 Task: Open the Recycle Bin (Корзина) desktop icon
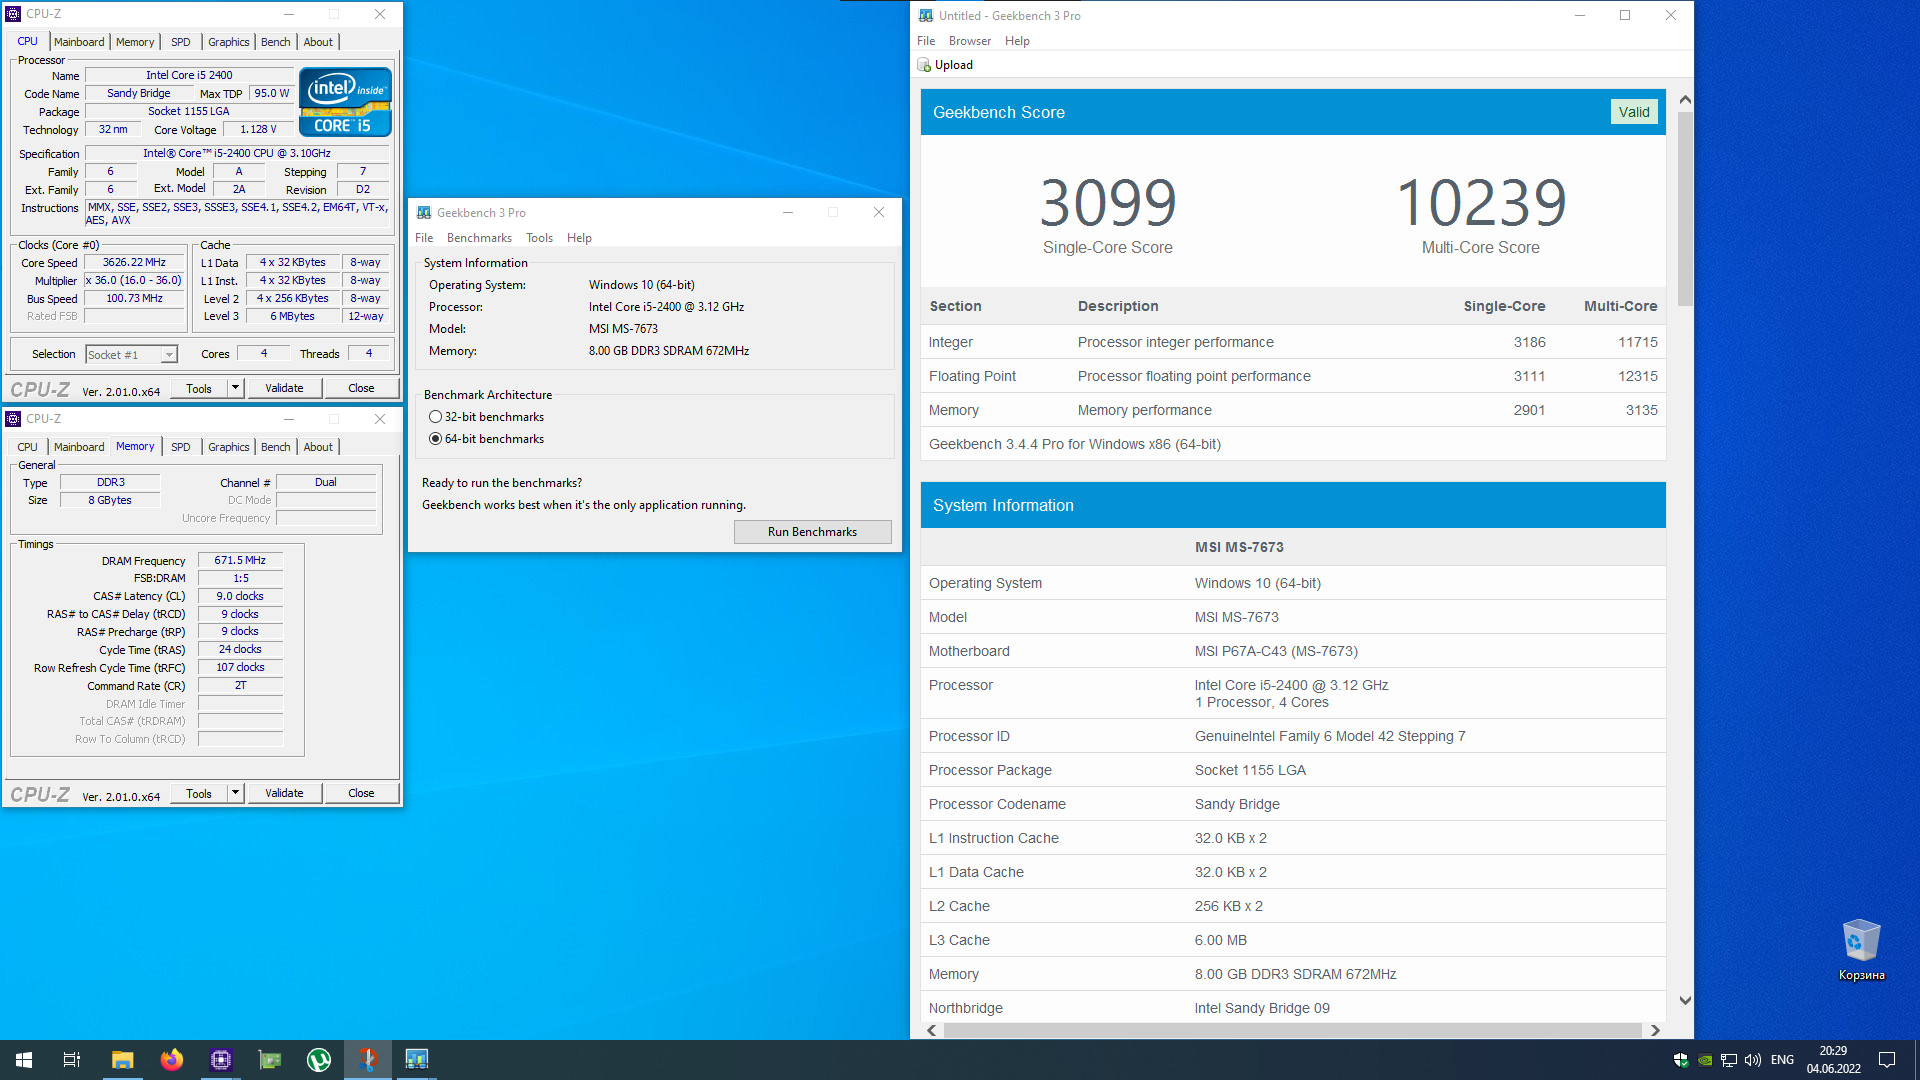pyautogui.click(x=1861, y=950)
